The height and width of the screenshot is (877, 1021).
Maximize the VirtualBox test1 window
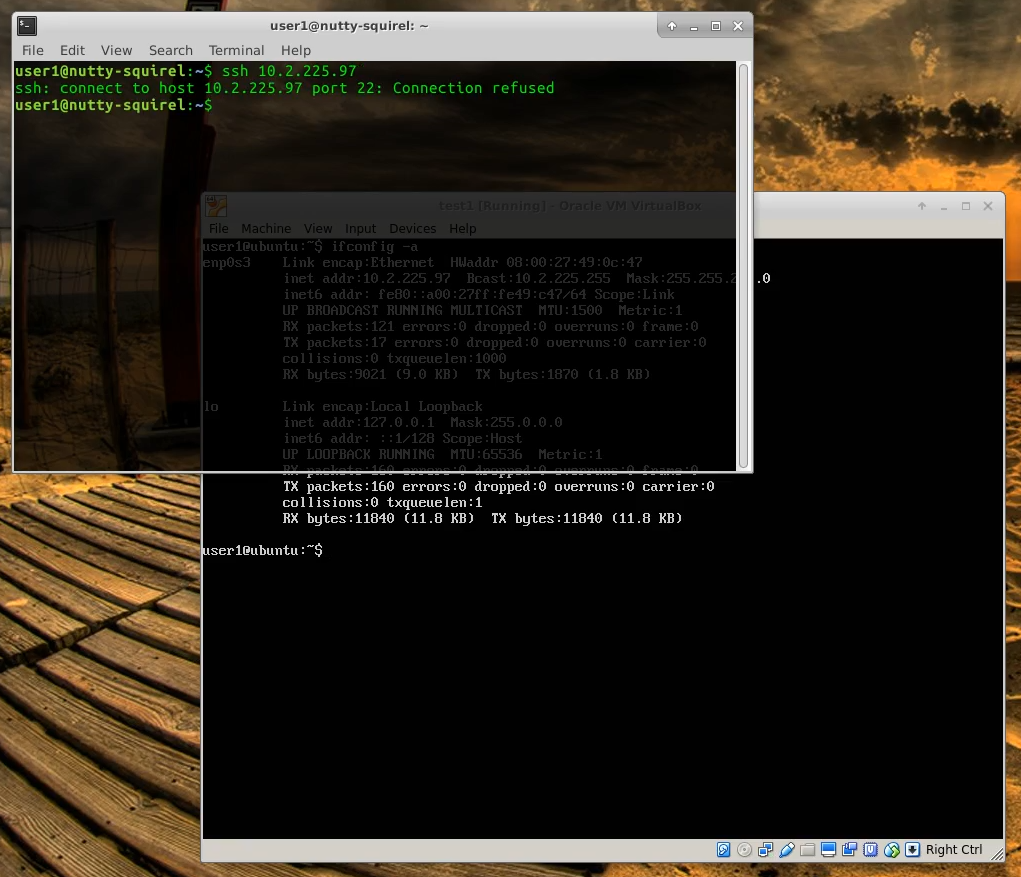point(966,206)
